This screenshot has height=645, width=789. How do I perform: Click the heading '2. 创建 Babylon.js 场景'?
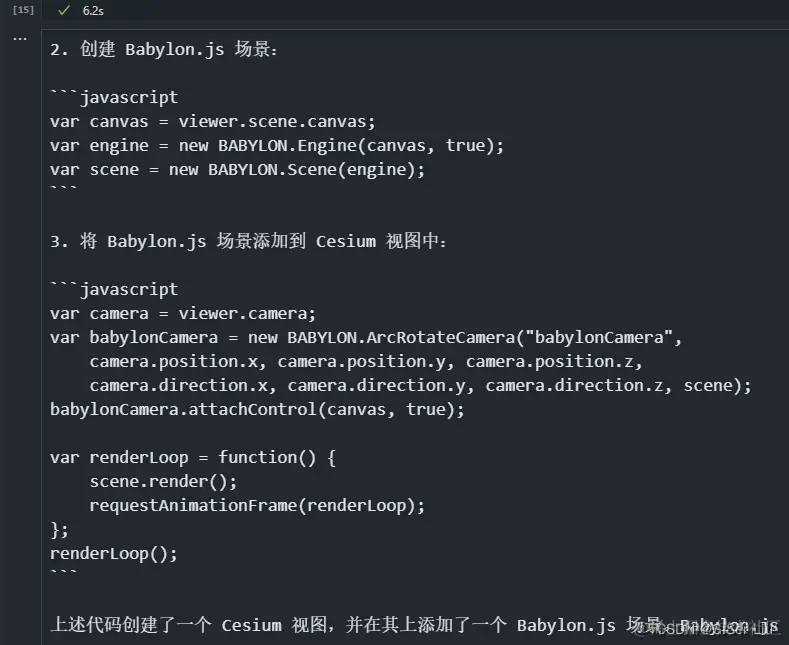point(164,50)
